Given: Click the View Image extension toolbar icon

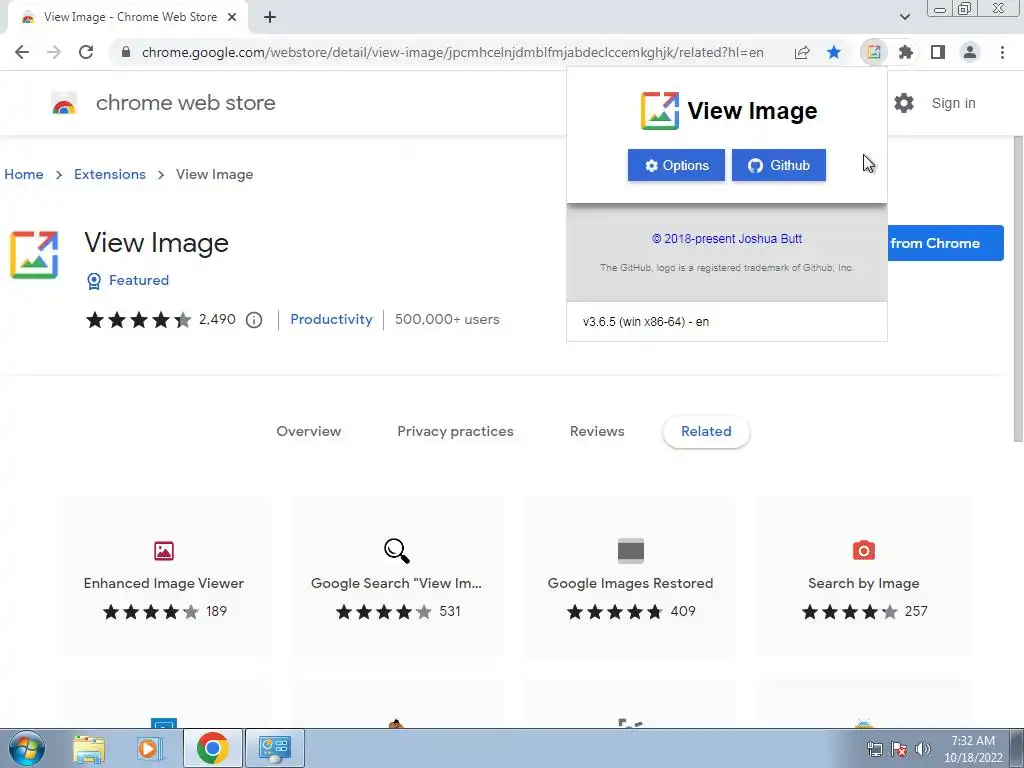Looking at the screenshot, I should (873, 52).
